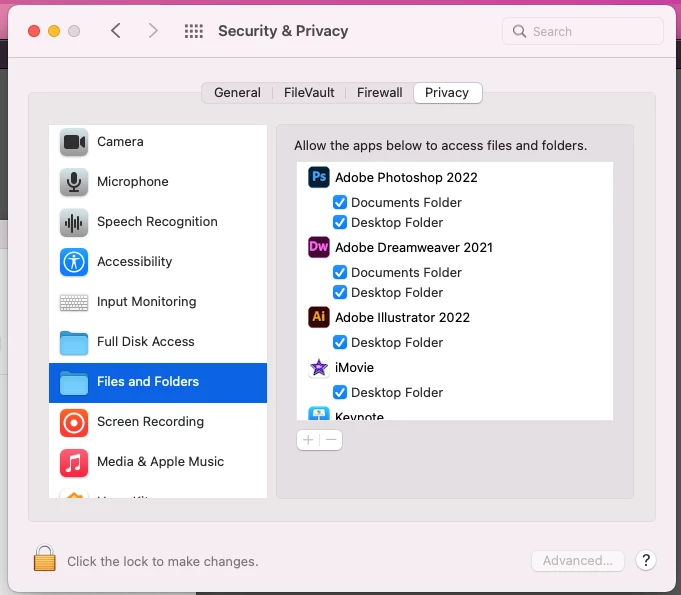Toggle iMovie Desktop Folder checkbox

[x=340, y=392]
